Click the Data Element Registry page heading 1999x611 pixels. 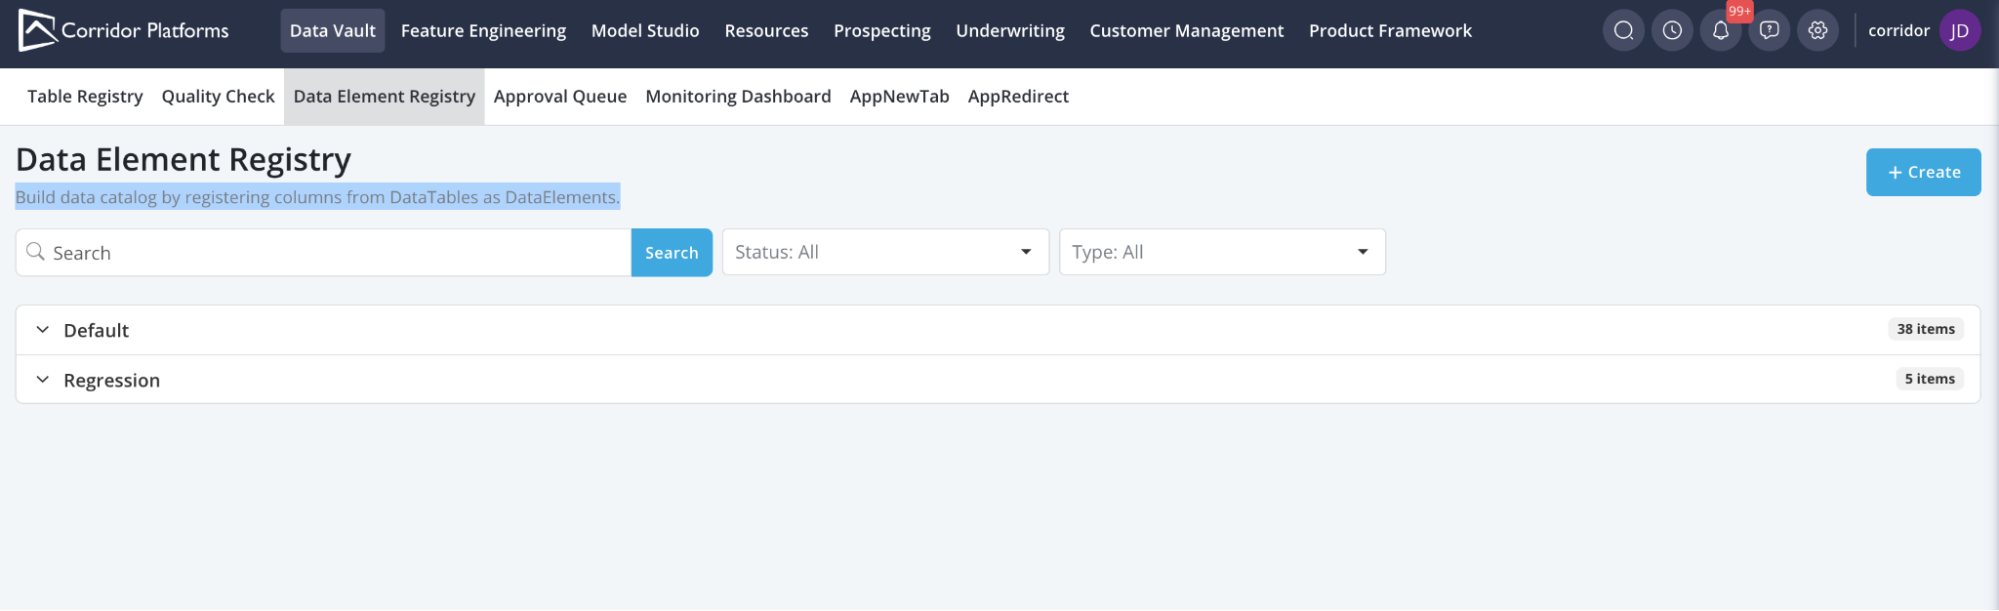click(x=184, y=160)
